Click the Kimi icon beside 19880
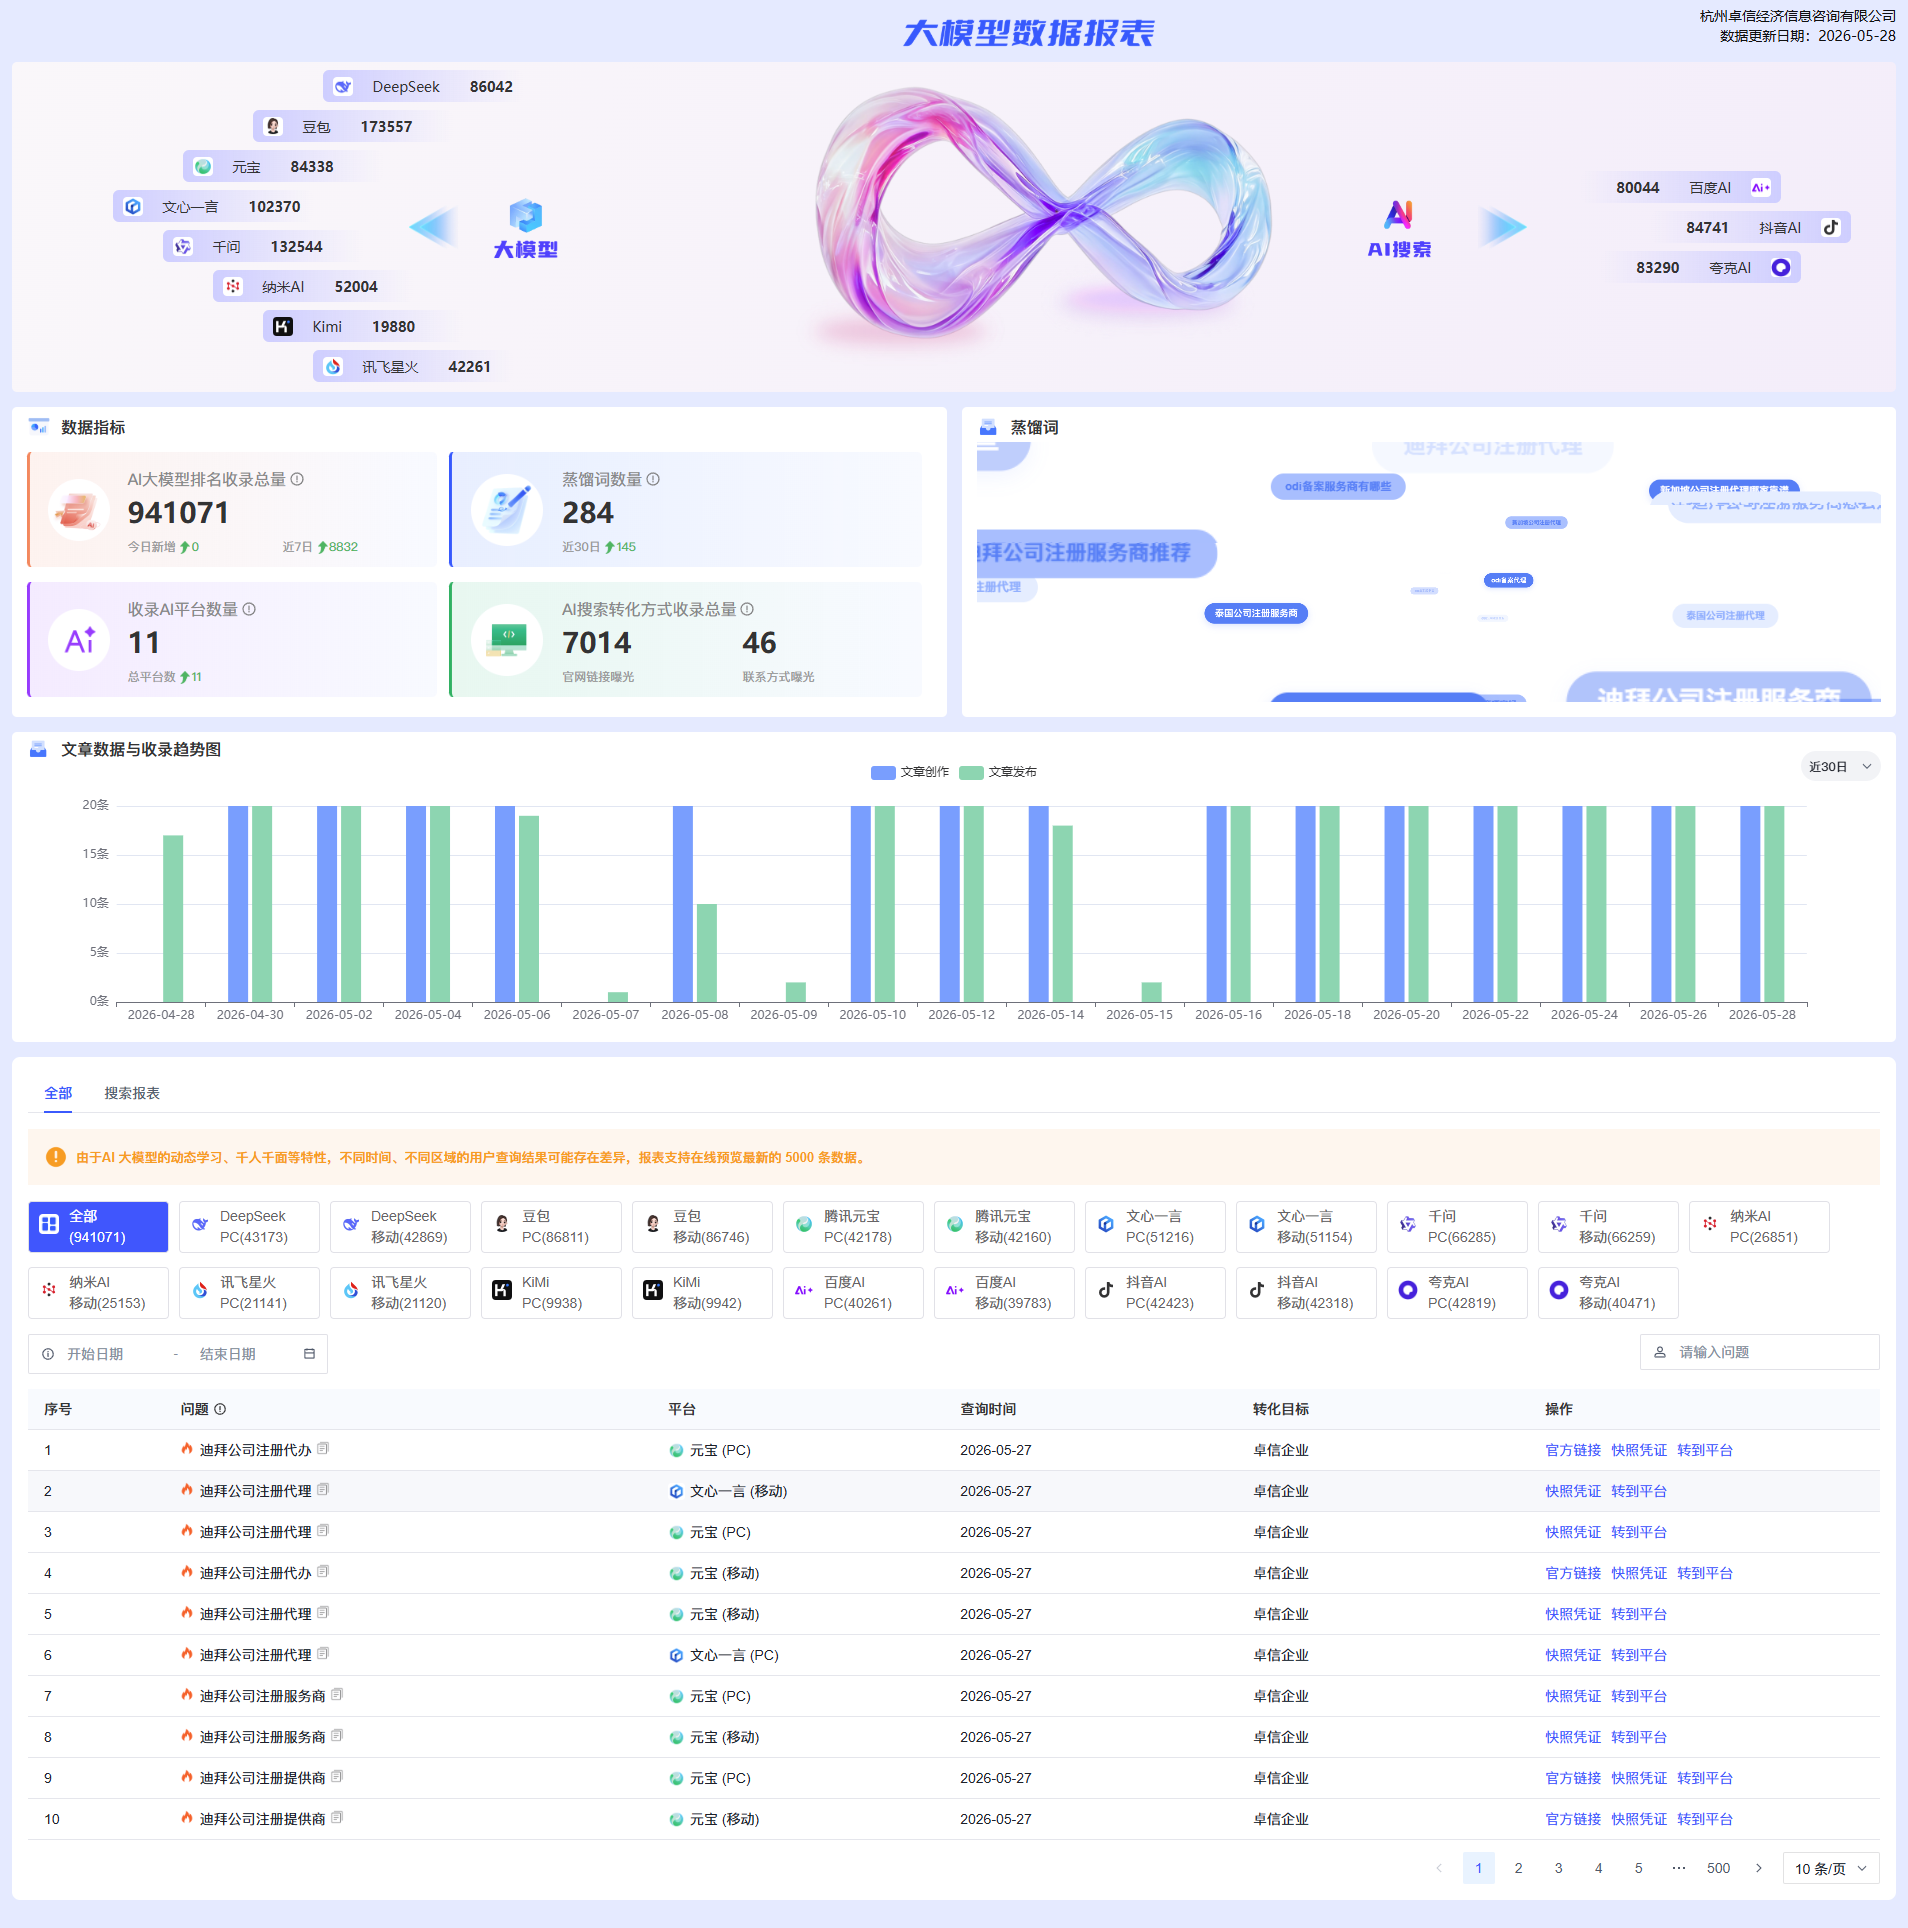 pyautogui.click(x=283, y=327)
